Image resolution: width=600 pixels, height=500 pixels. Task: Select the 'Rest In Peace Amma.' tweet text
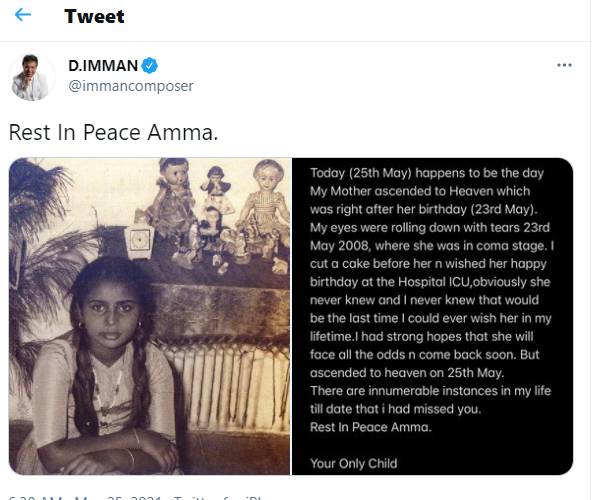pos(113,132)
